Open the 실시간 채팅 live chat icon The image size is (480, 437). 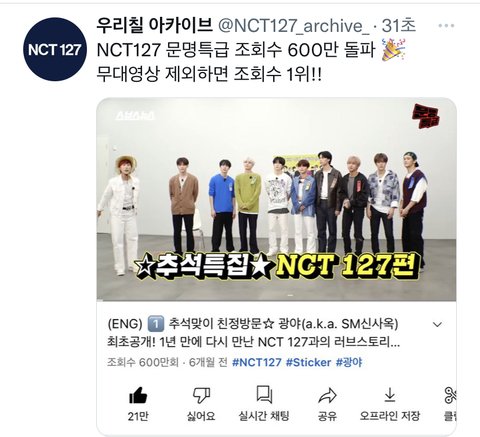[x=264, y=395]
